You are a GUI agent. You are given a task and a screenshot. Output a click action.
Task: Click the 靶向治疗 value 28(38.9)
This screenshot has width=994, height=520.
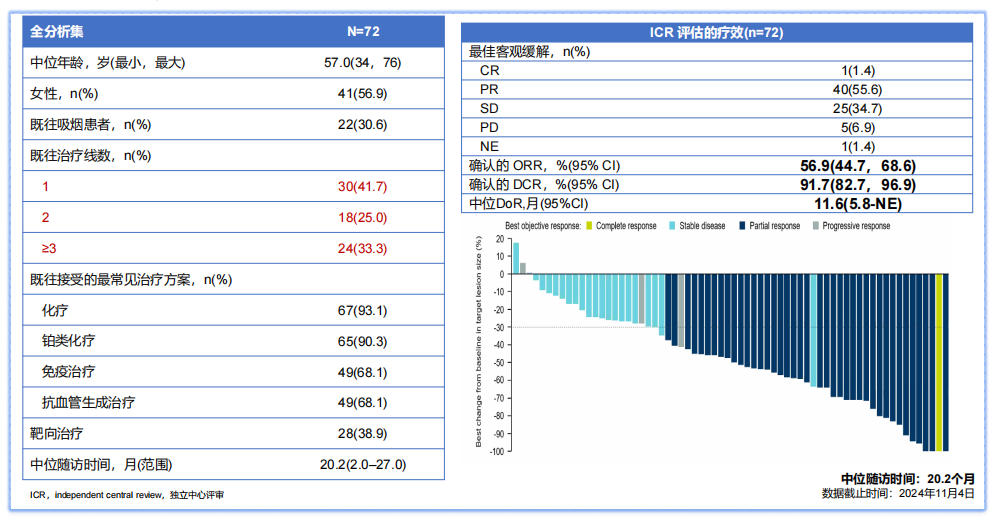click(362, 434)
